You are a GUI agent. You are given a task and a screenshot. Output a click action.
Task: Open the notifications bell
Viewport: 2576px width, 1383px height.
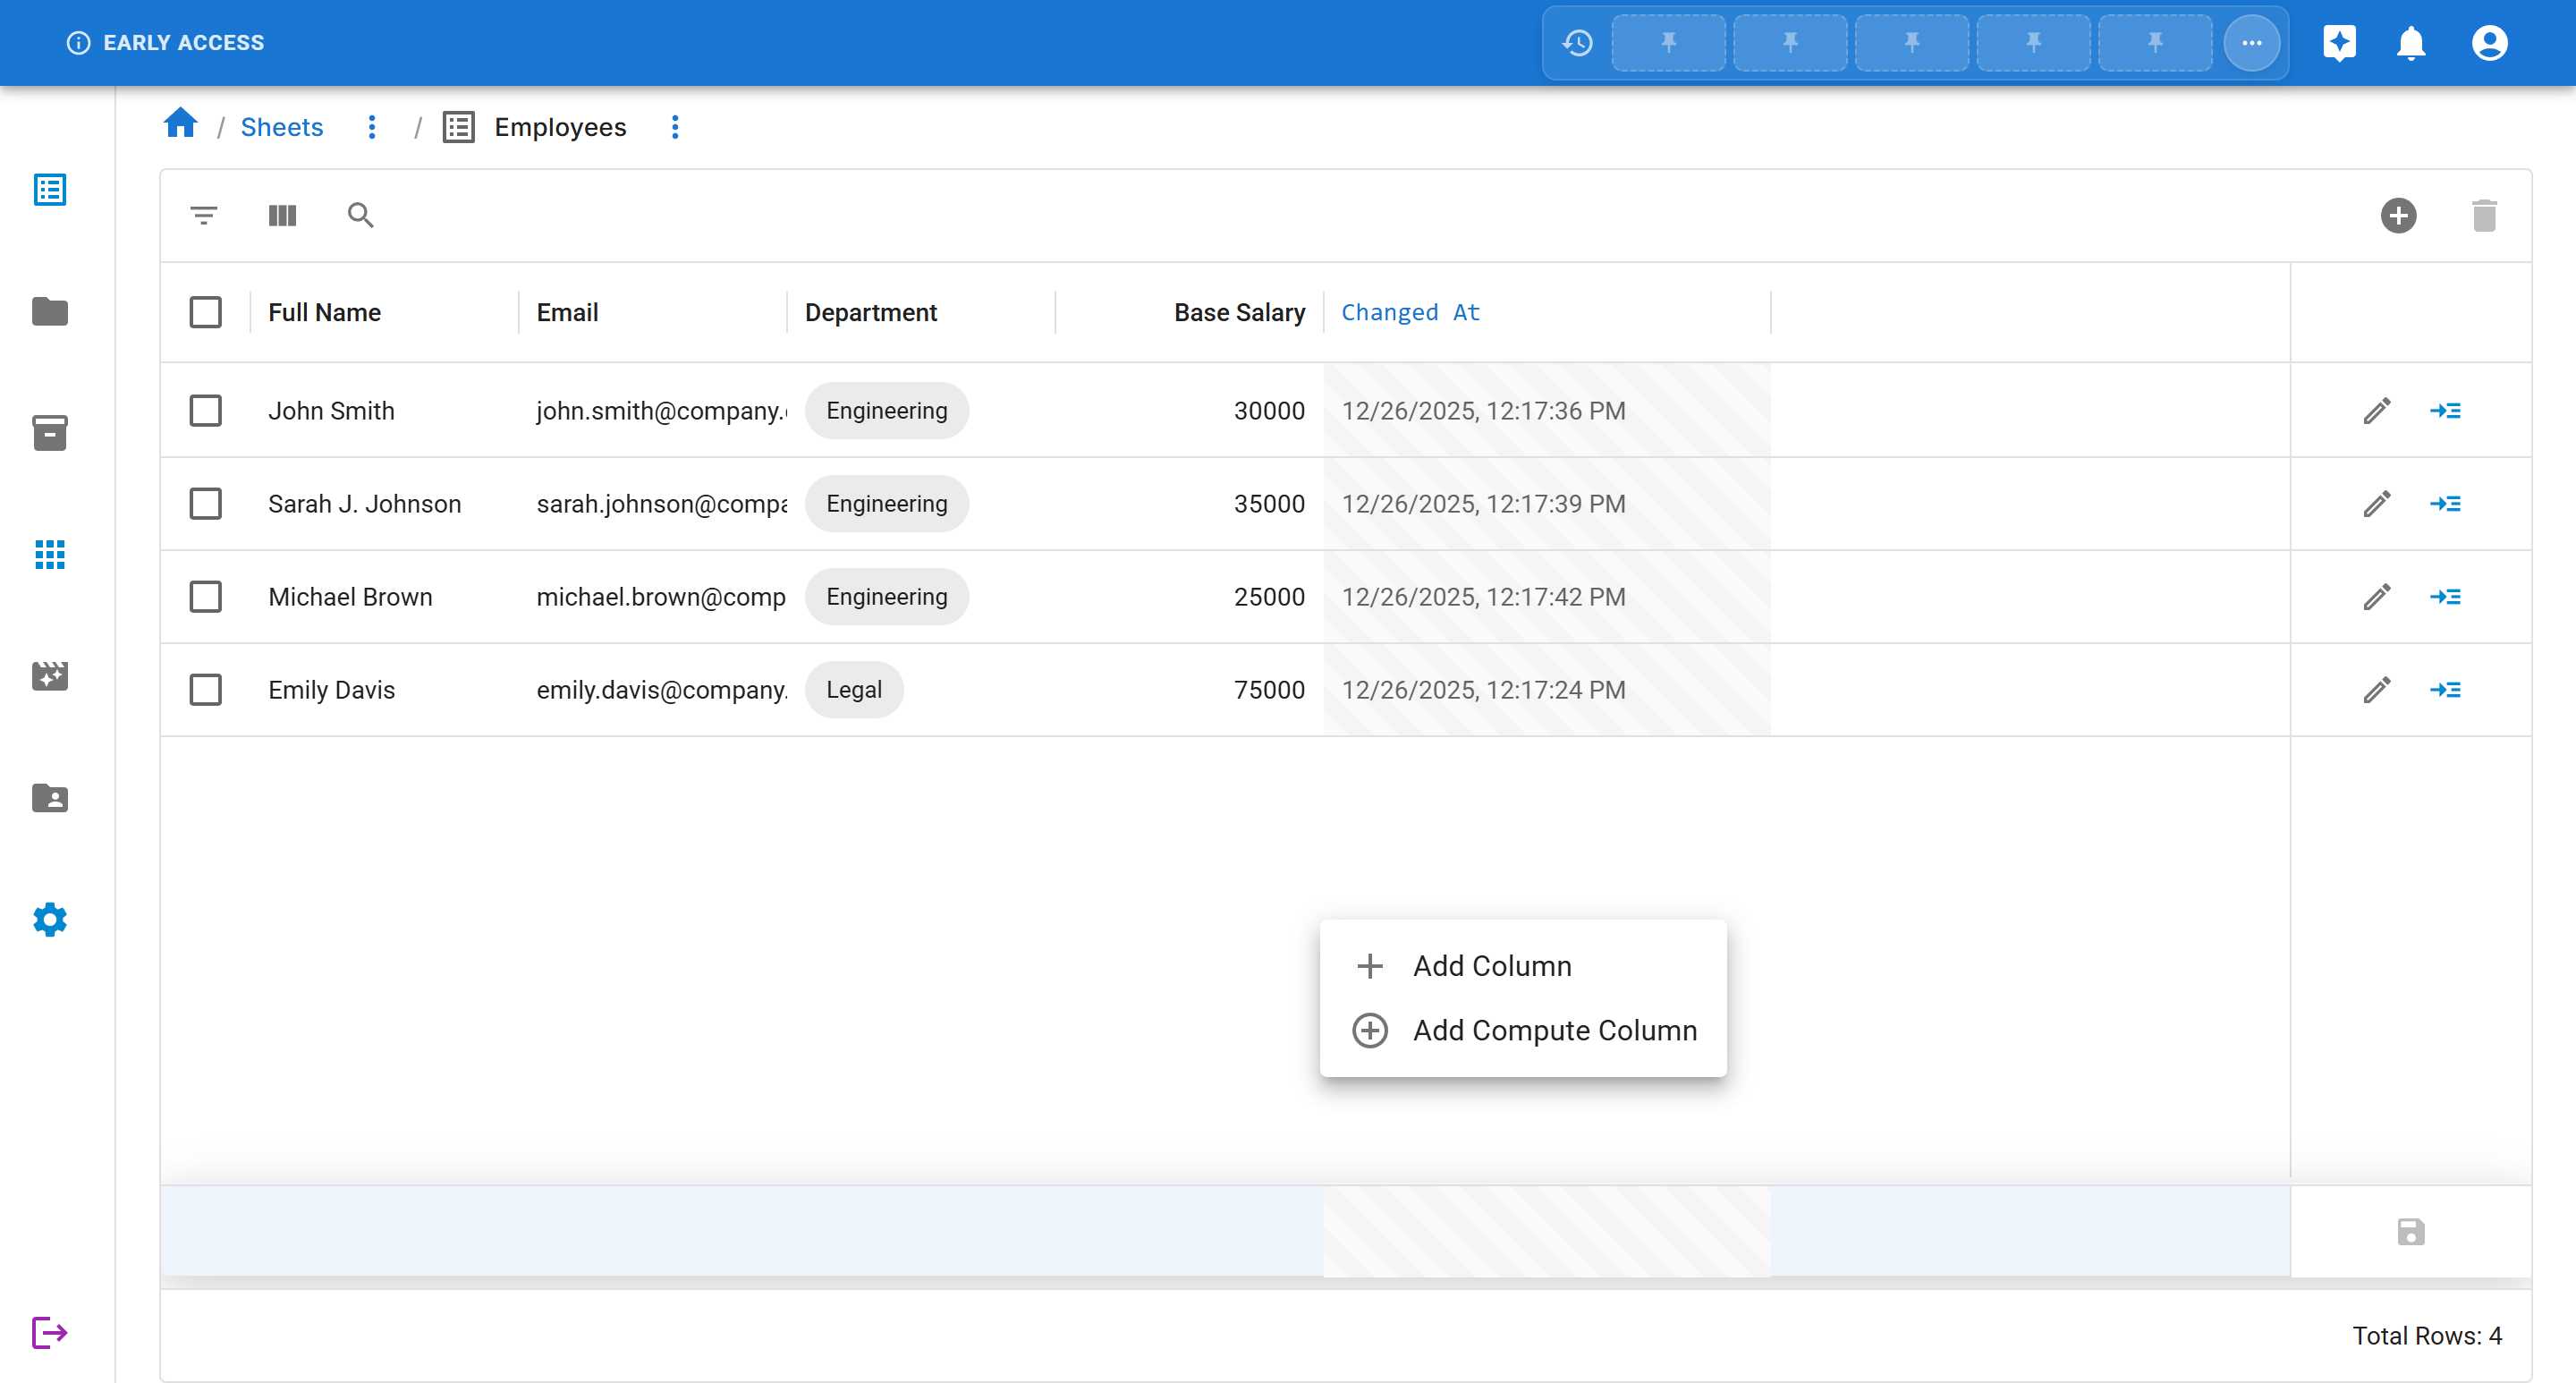(x=2411, y=42)
